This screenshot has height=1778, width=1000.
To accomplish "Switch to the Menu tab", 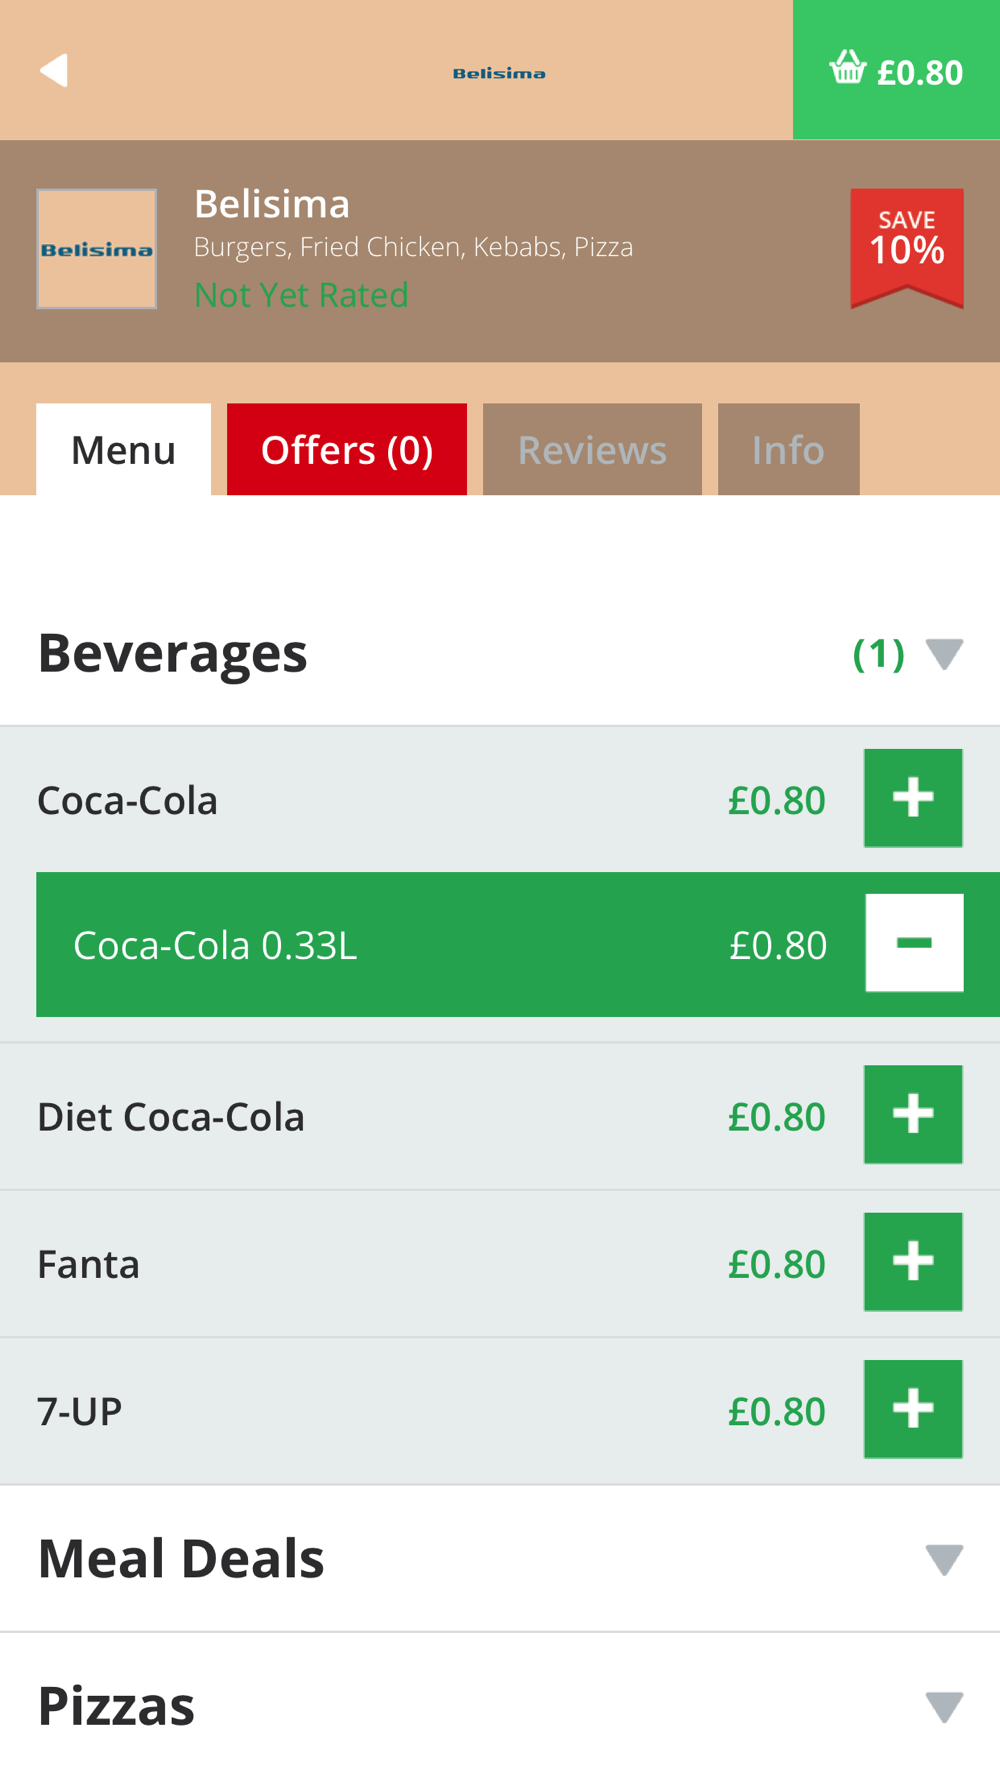I will (123, 450).
